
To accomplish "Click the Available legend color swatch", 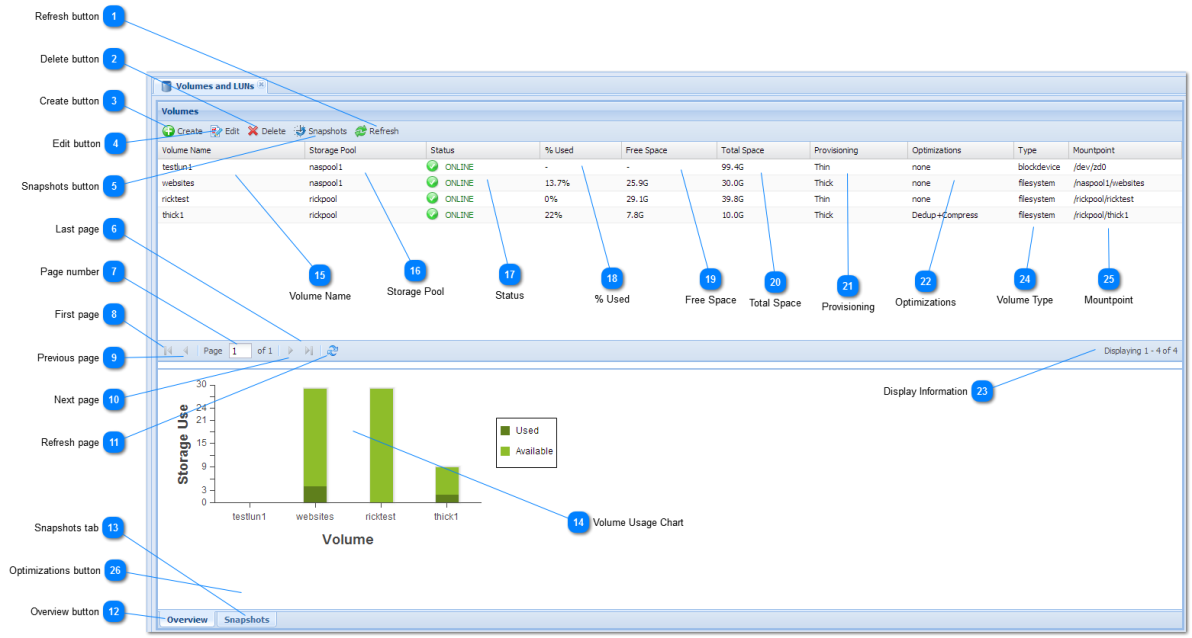I will pos(506,451).
